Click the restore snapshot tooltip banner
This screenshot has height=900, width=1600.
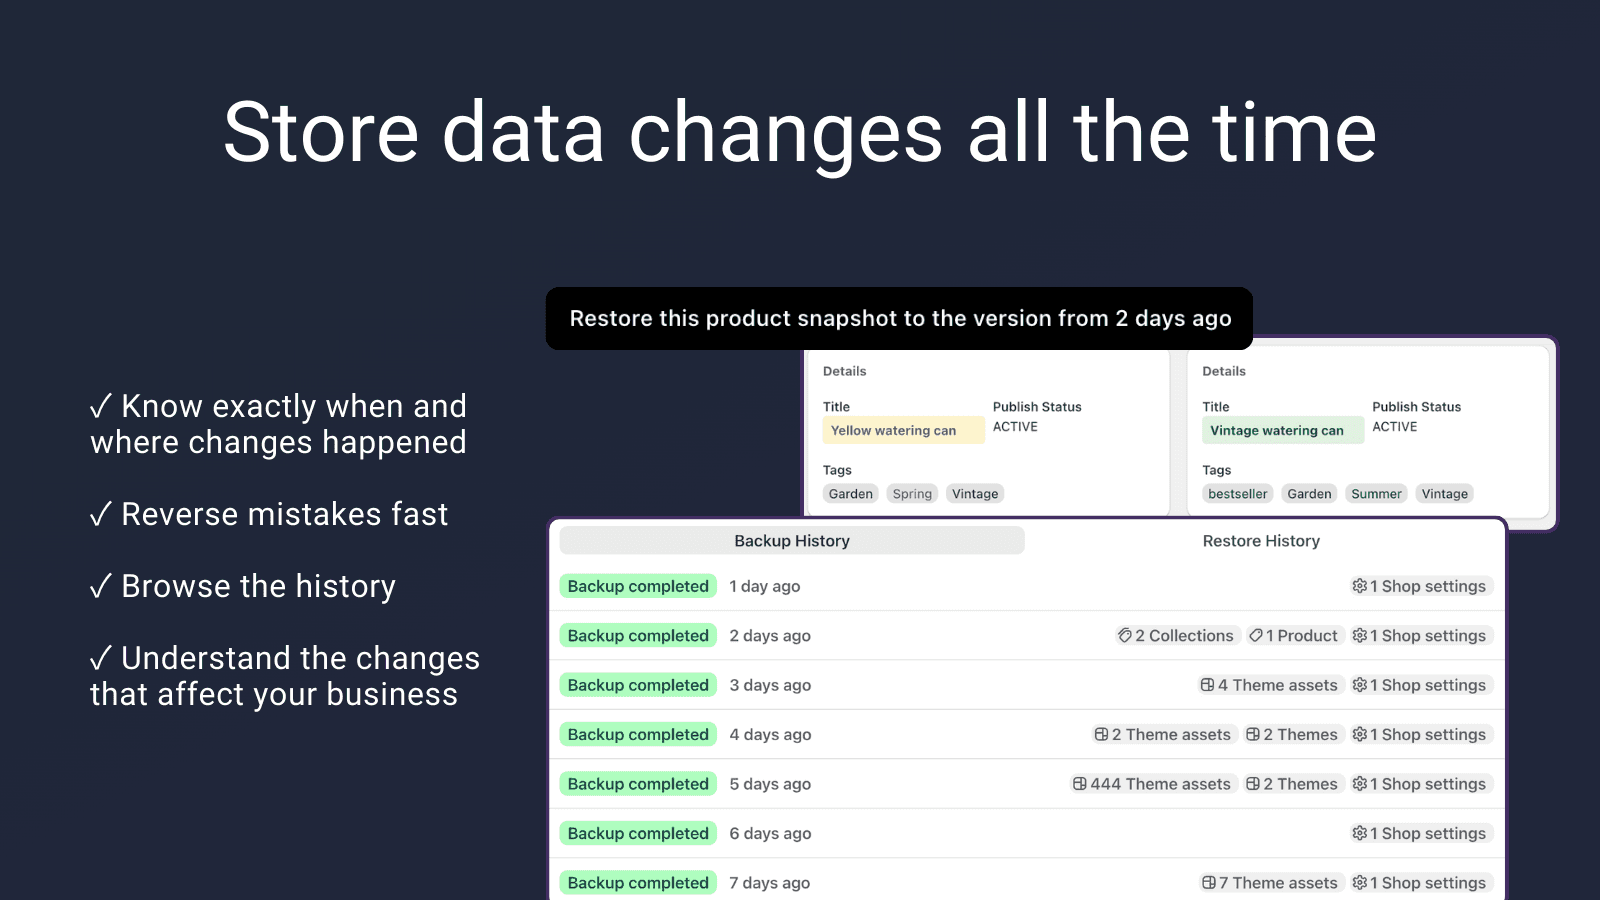898,318
